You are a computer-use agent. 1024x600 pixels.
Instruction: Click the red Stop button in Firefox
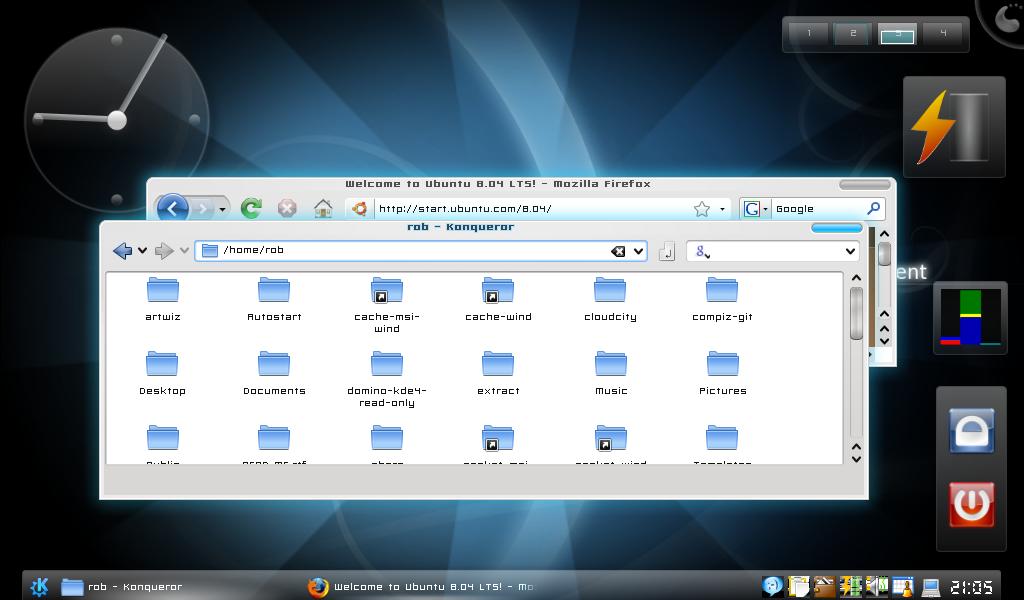pyautogui.click(x=287, y=209)
